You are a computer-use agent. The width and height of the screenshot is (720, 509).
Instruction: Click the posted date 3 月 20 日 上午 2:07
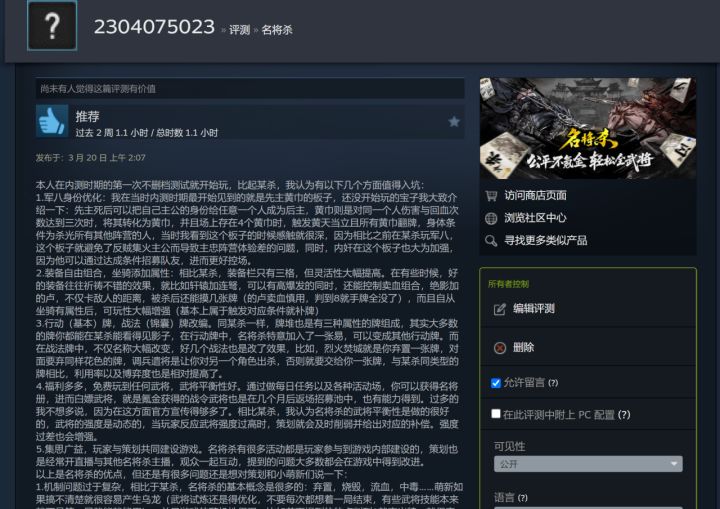point(107,158)
